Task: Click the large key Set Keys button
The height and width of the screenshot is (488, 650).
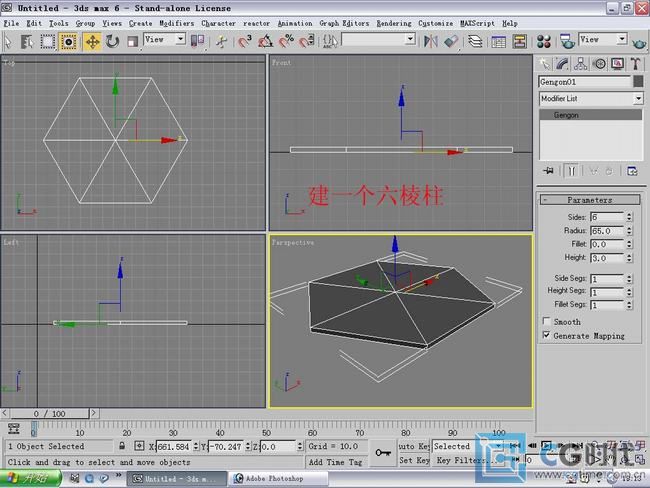Action: point(383,453)
